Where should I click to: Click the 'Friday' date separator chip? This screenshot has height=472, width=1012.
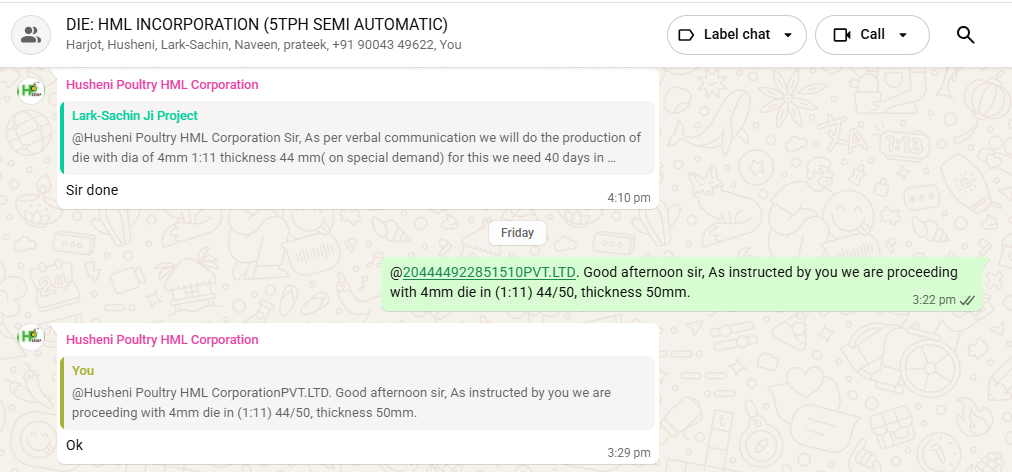[x=517, y=233]
